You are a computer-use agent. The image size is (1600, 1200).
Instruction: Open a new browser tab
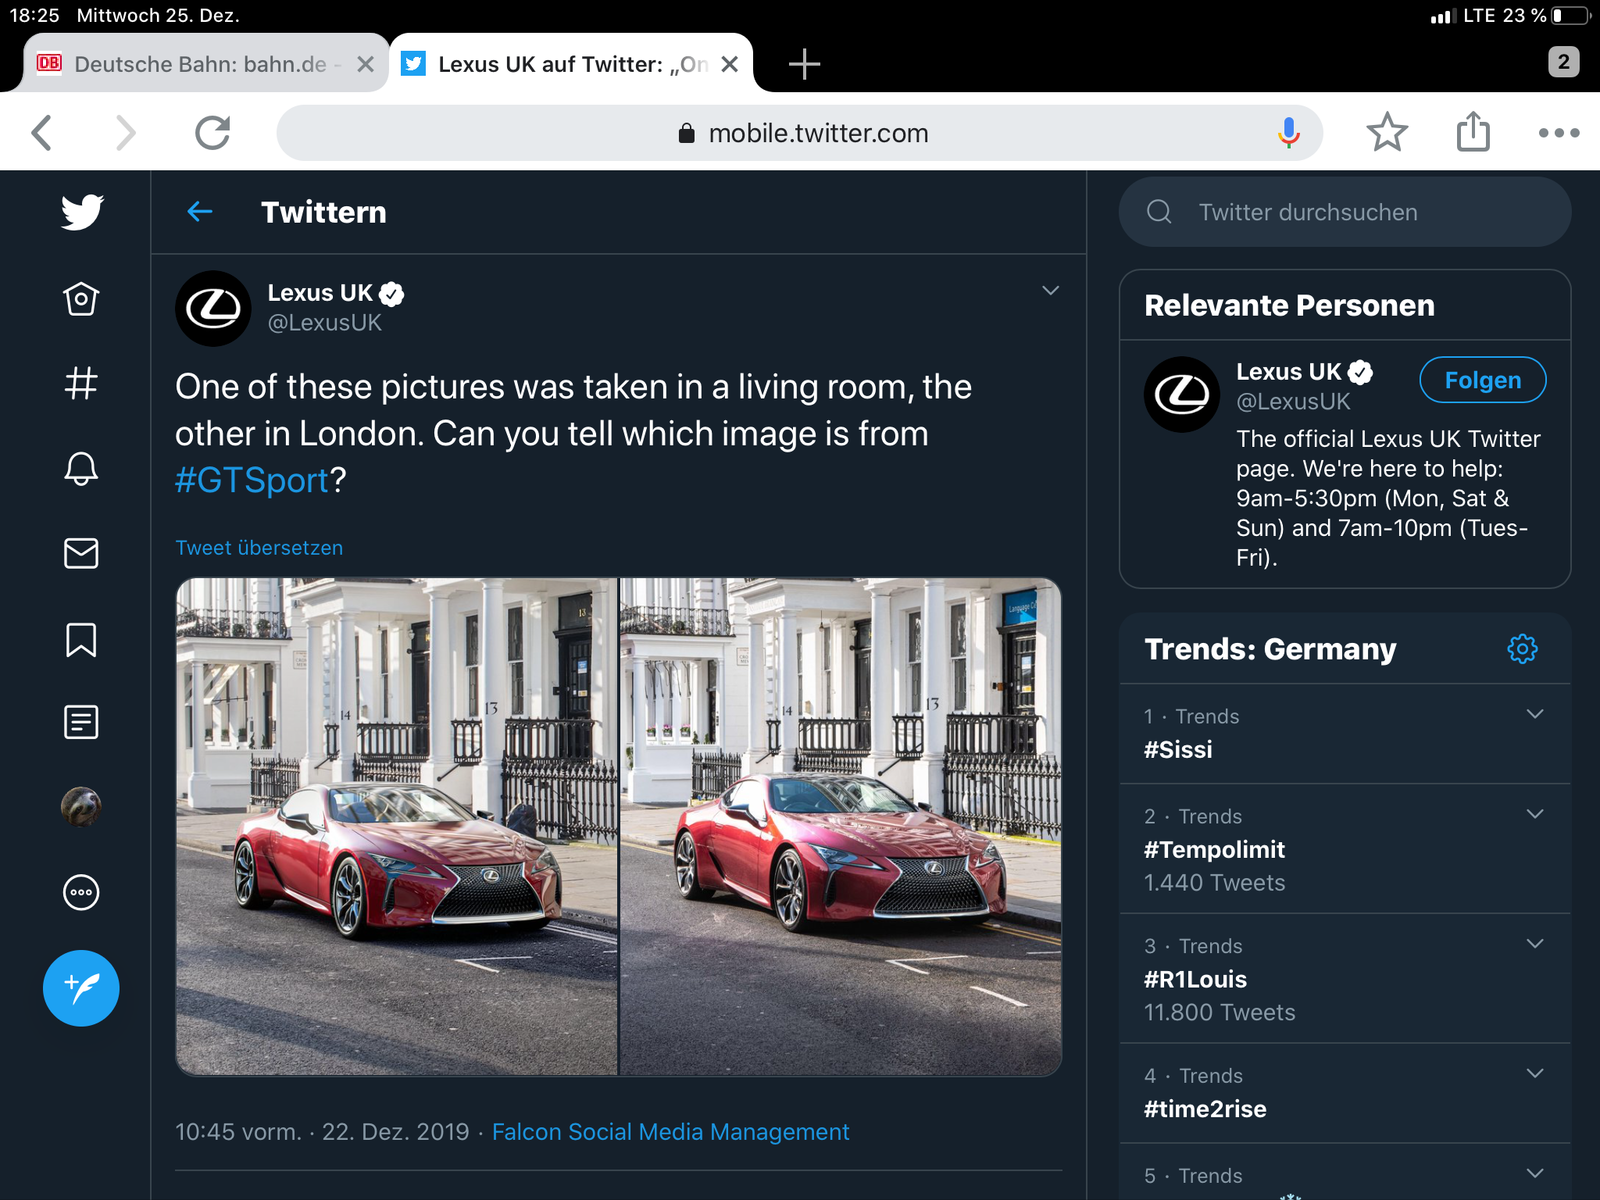point(804,64)
